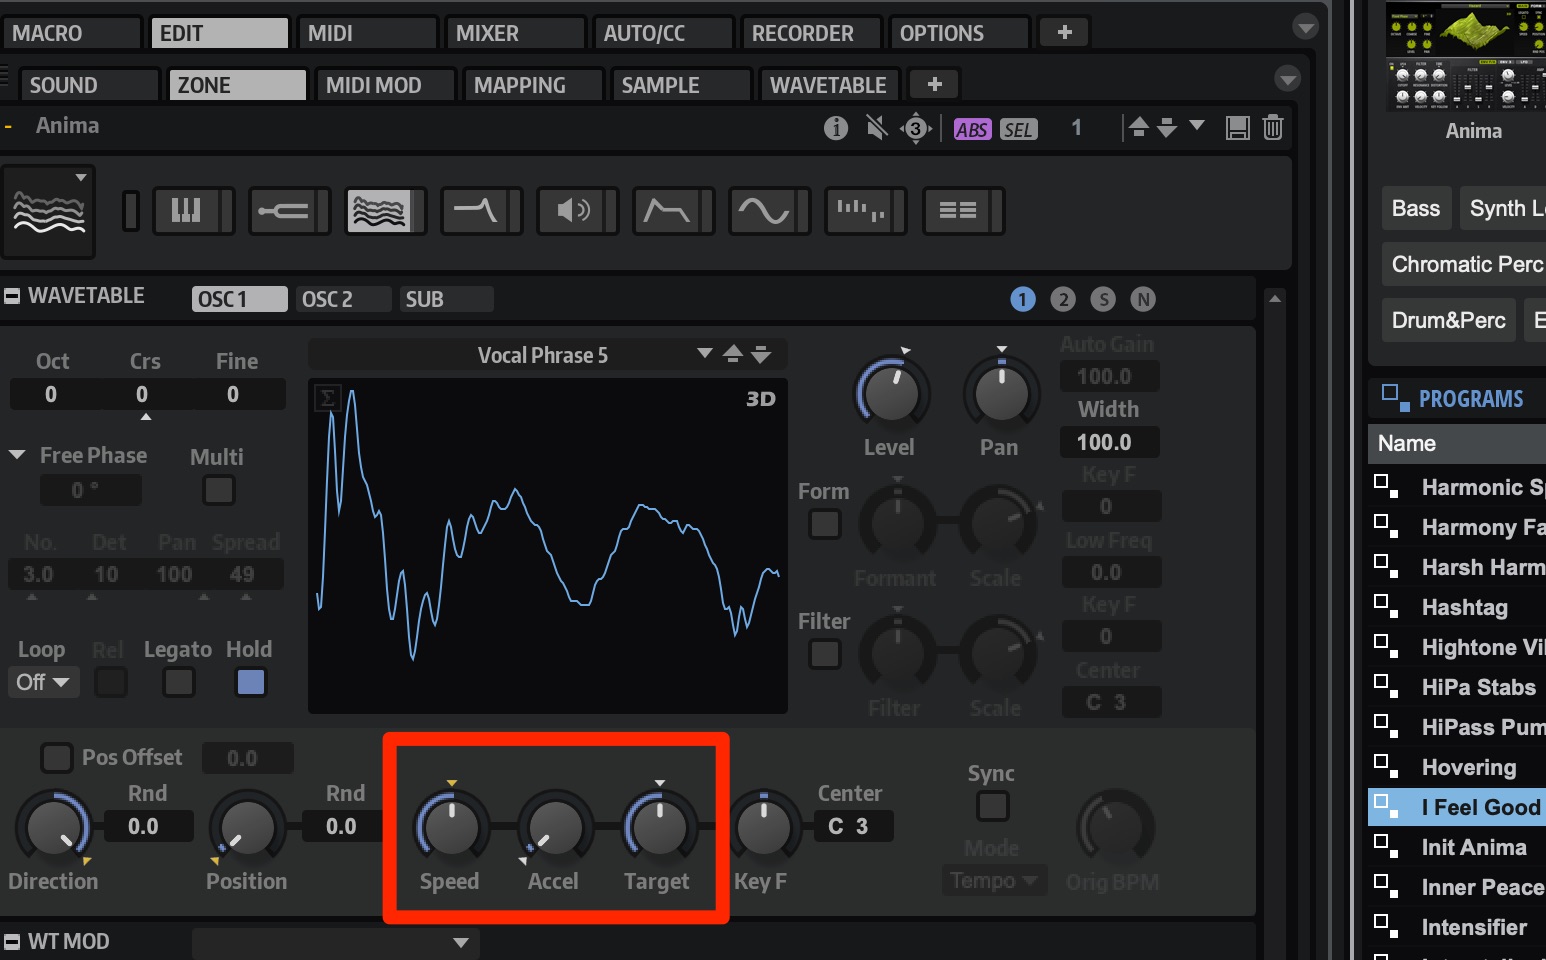The width and height of the screenshot is (1546, 960).
Task: Show the envelope section icon
Action: 667,210
